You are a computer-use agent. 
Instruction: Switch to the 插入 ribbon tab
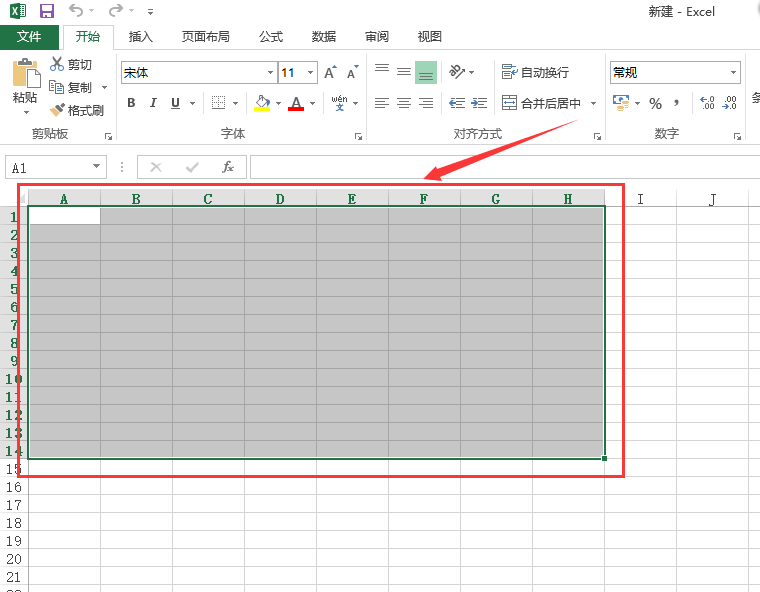[141, 37]
